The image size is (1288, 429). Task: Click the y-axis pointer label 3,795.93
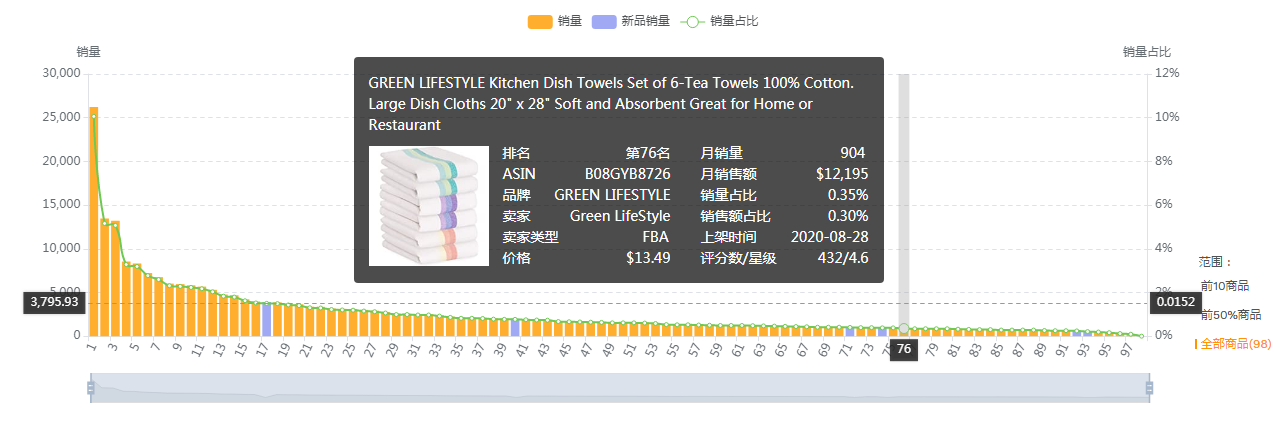tap(54, 302)
